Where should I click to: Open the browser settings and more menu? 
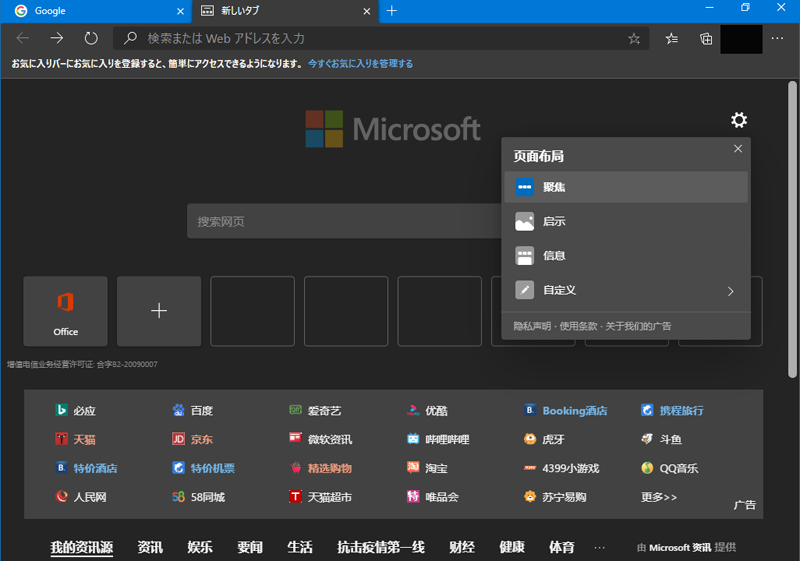click(778, 39)
